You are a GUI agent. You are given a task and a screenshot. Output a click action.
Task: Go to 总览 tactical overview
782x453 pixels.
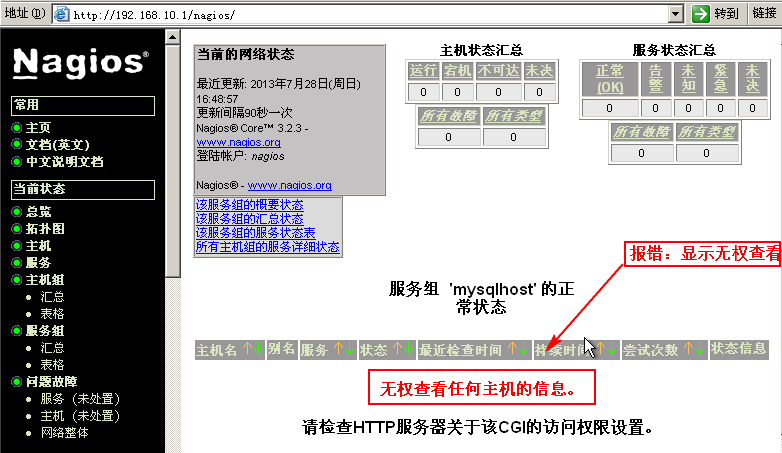[x=38, y=212]
